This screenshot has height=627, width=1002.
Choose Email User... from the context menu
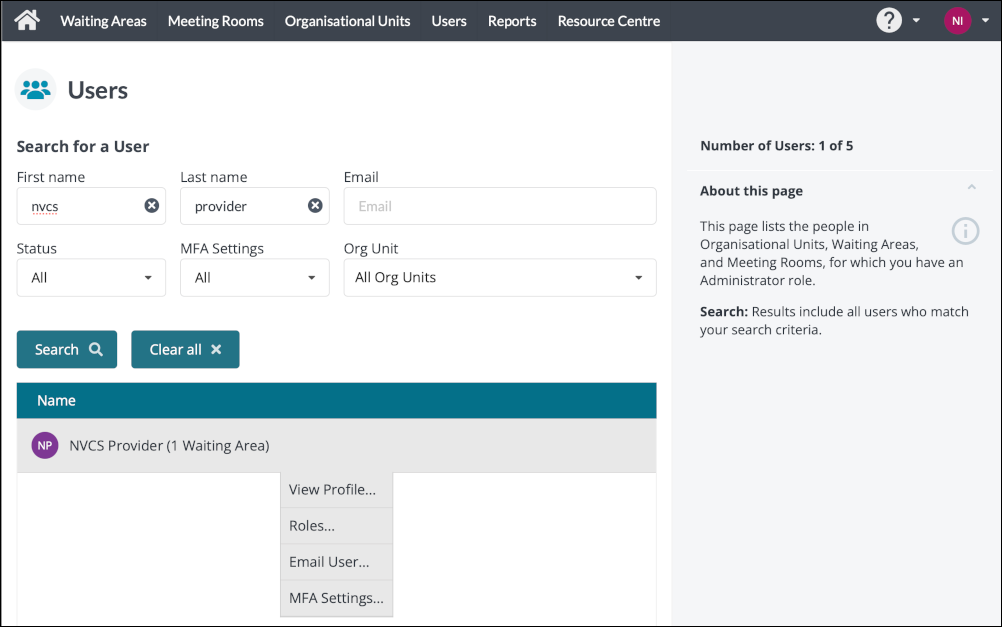[x=336, y=562]
